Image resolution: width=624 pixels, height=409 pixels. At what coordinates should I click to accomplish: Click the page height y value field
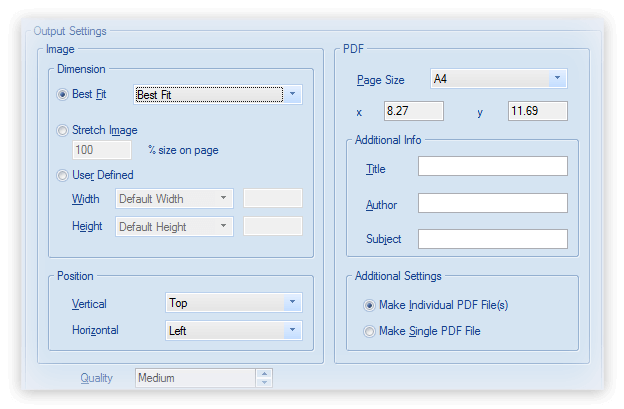(537, 111)
